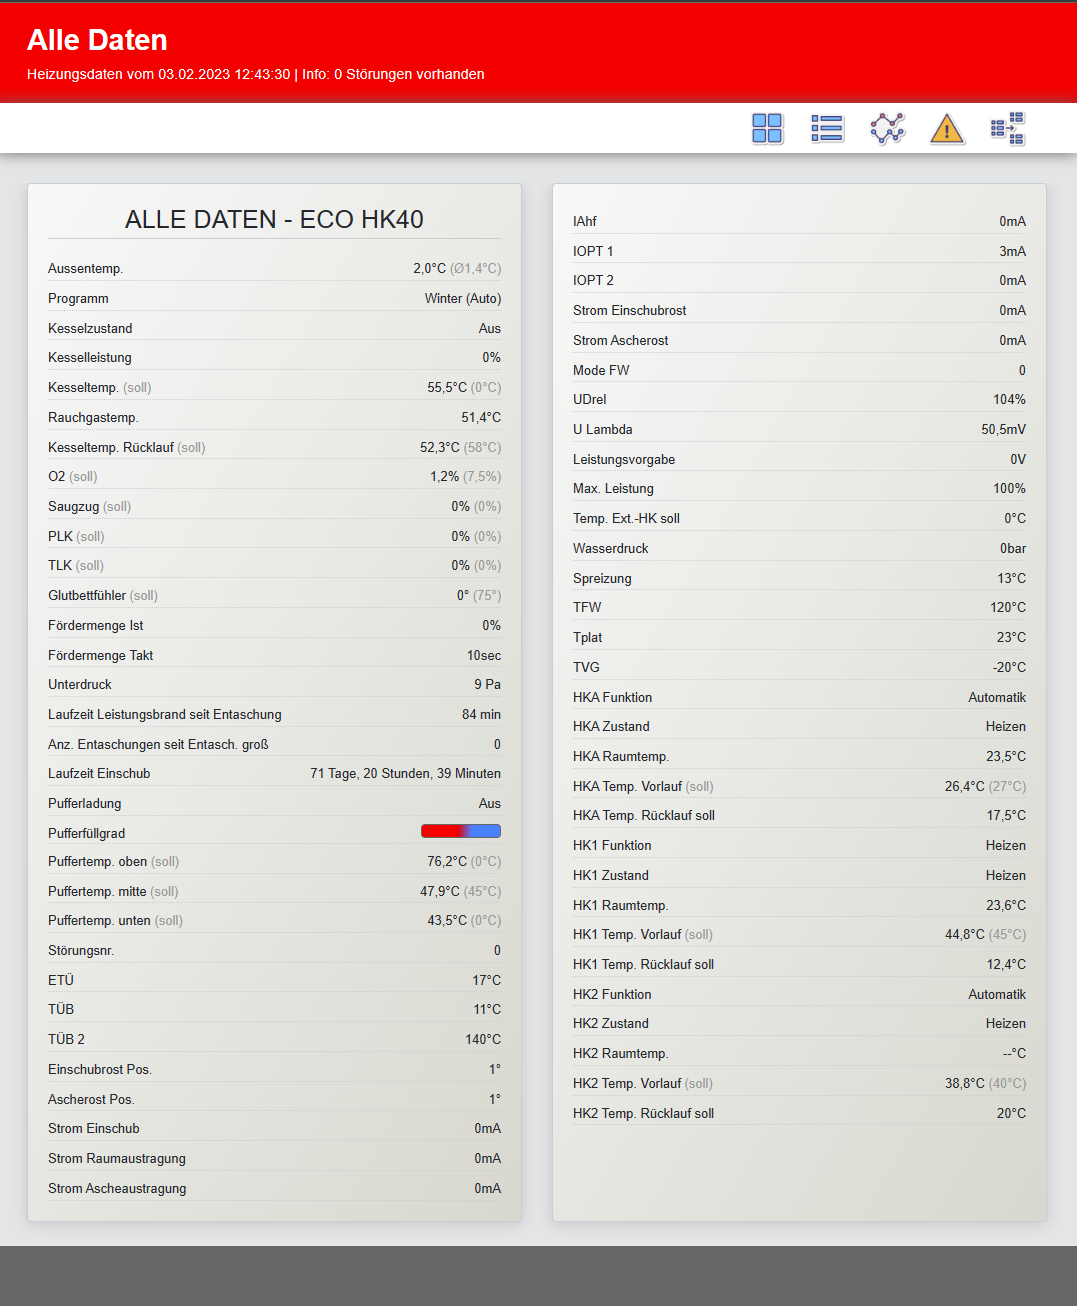
Task: Click the Saugzug (soll) label
Action: [90, 506]
